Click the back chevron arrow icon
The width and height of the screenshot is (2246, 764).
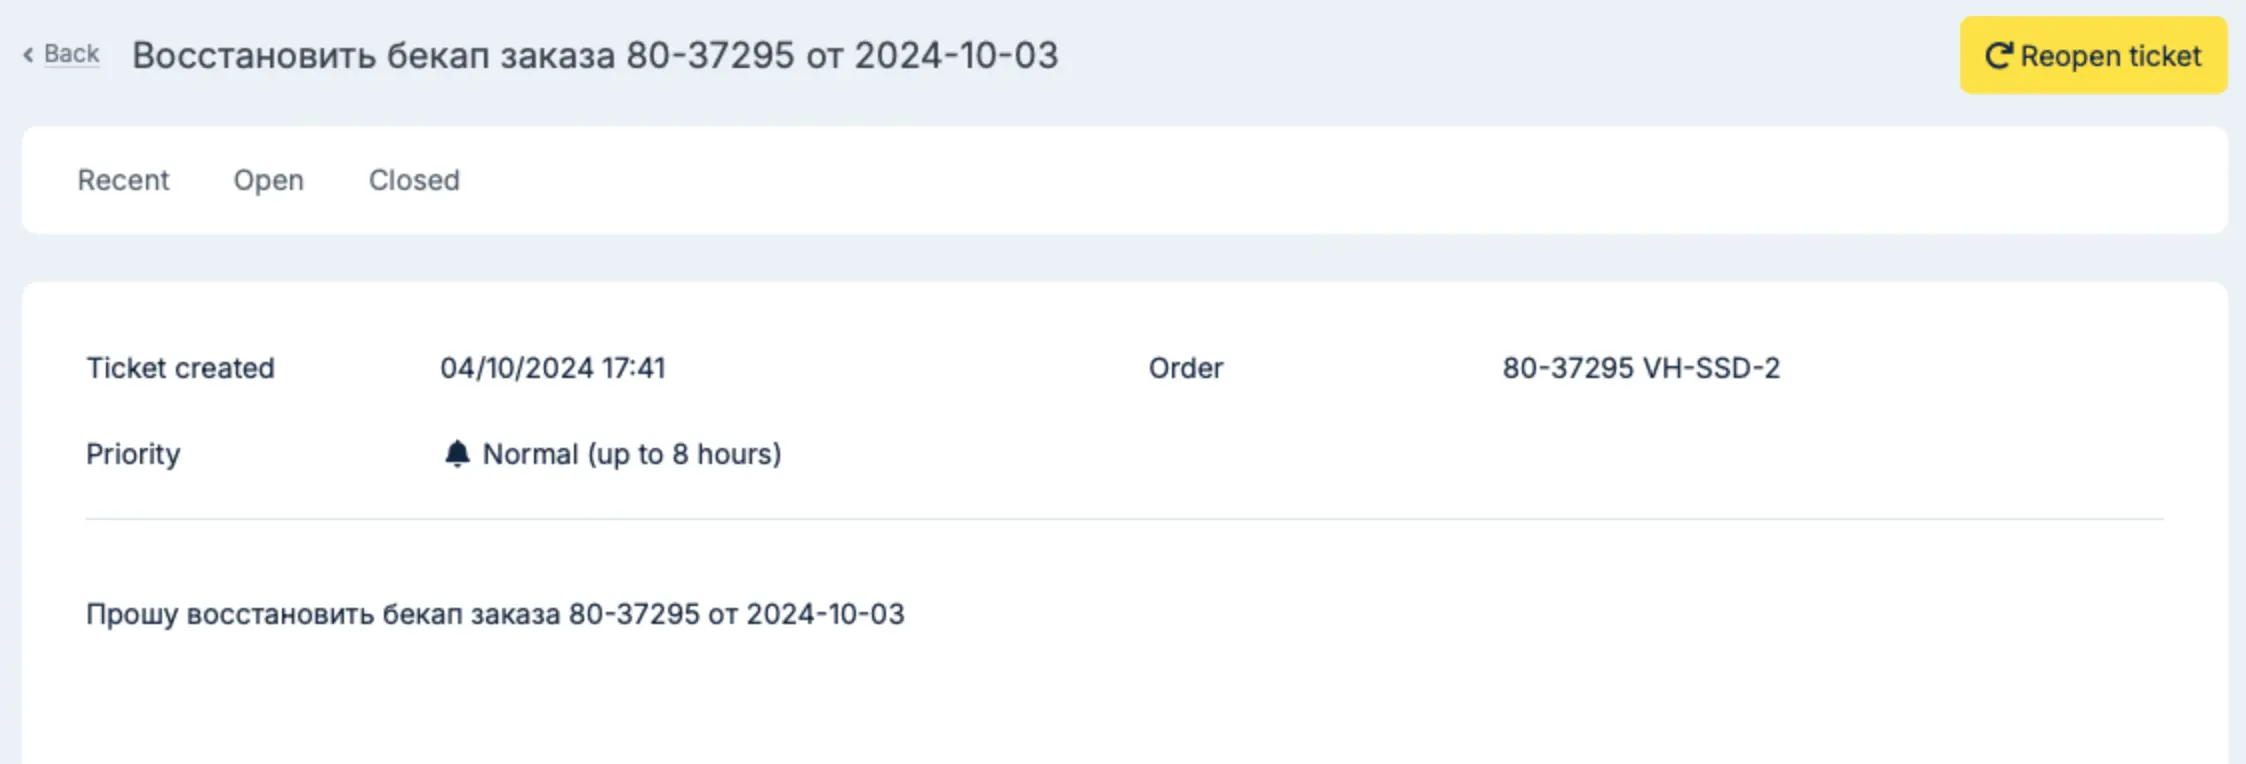click(x=29, y=55)
